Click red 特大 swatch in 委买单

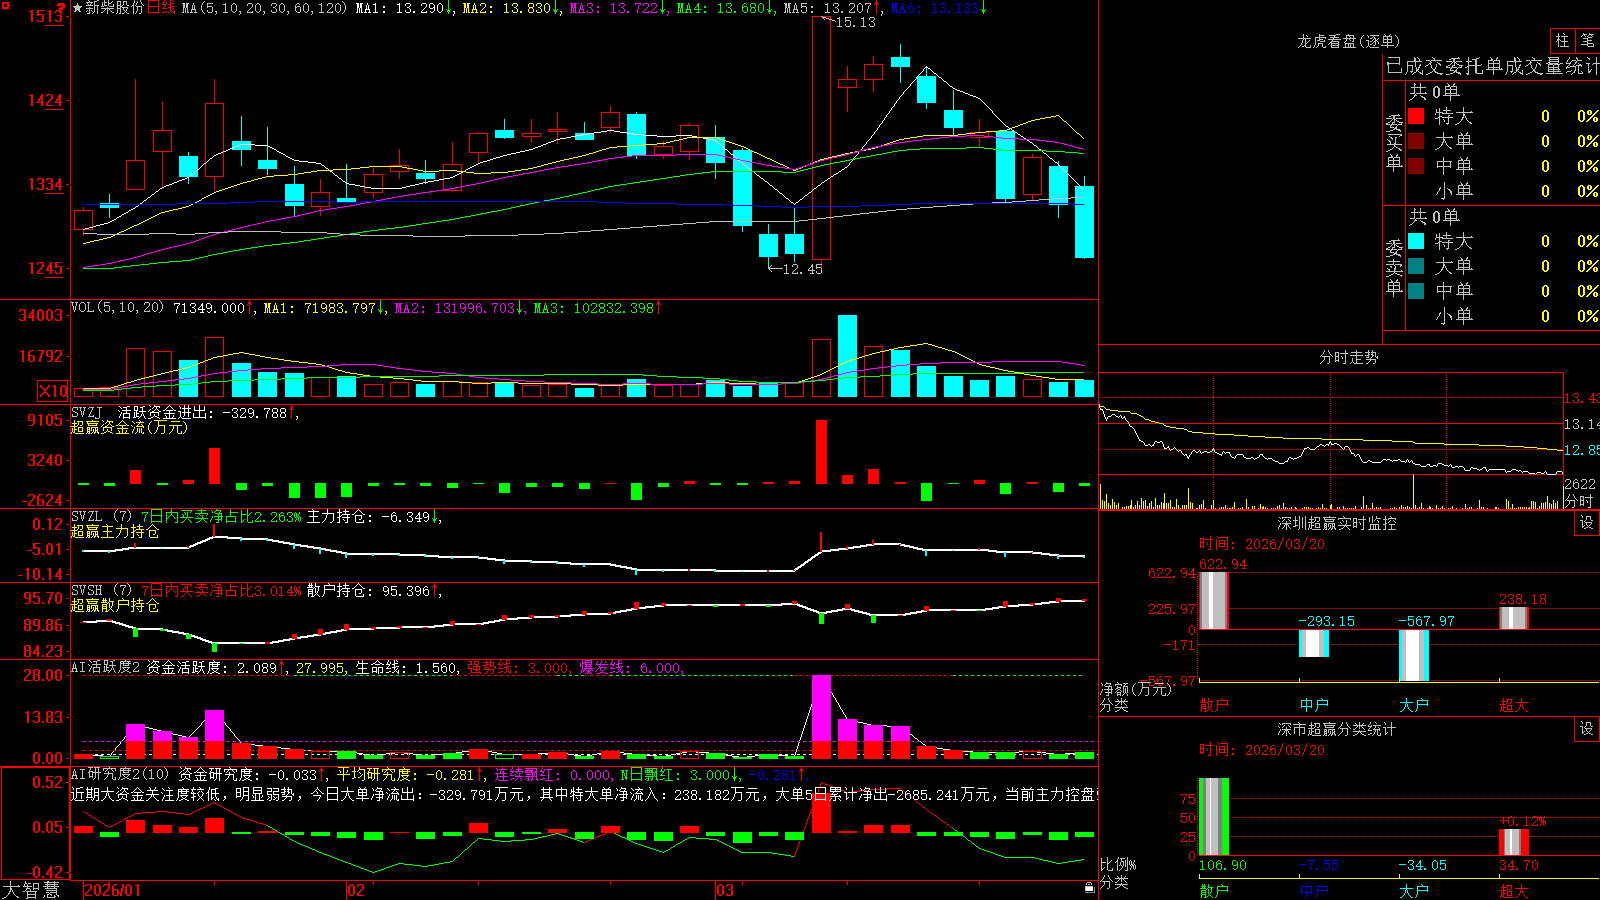[x=1416, y=116]
